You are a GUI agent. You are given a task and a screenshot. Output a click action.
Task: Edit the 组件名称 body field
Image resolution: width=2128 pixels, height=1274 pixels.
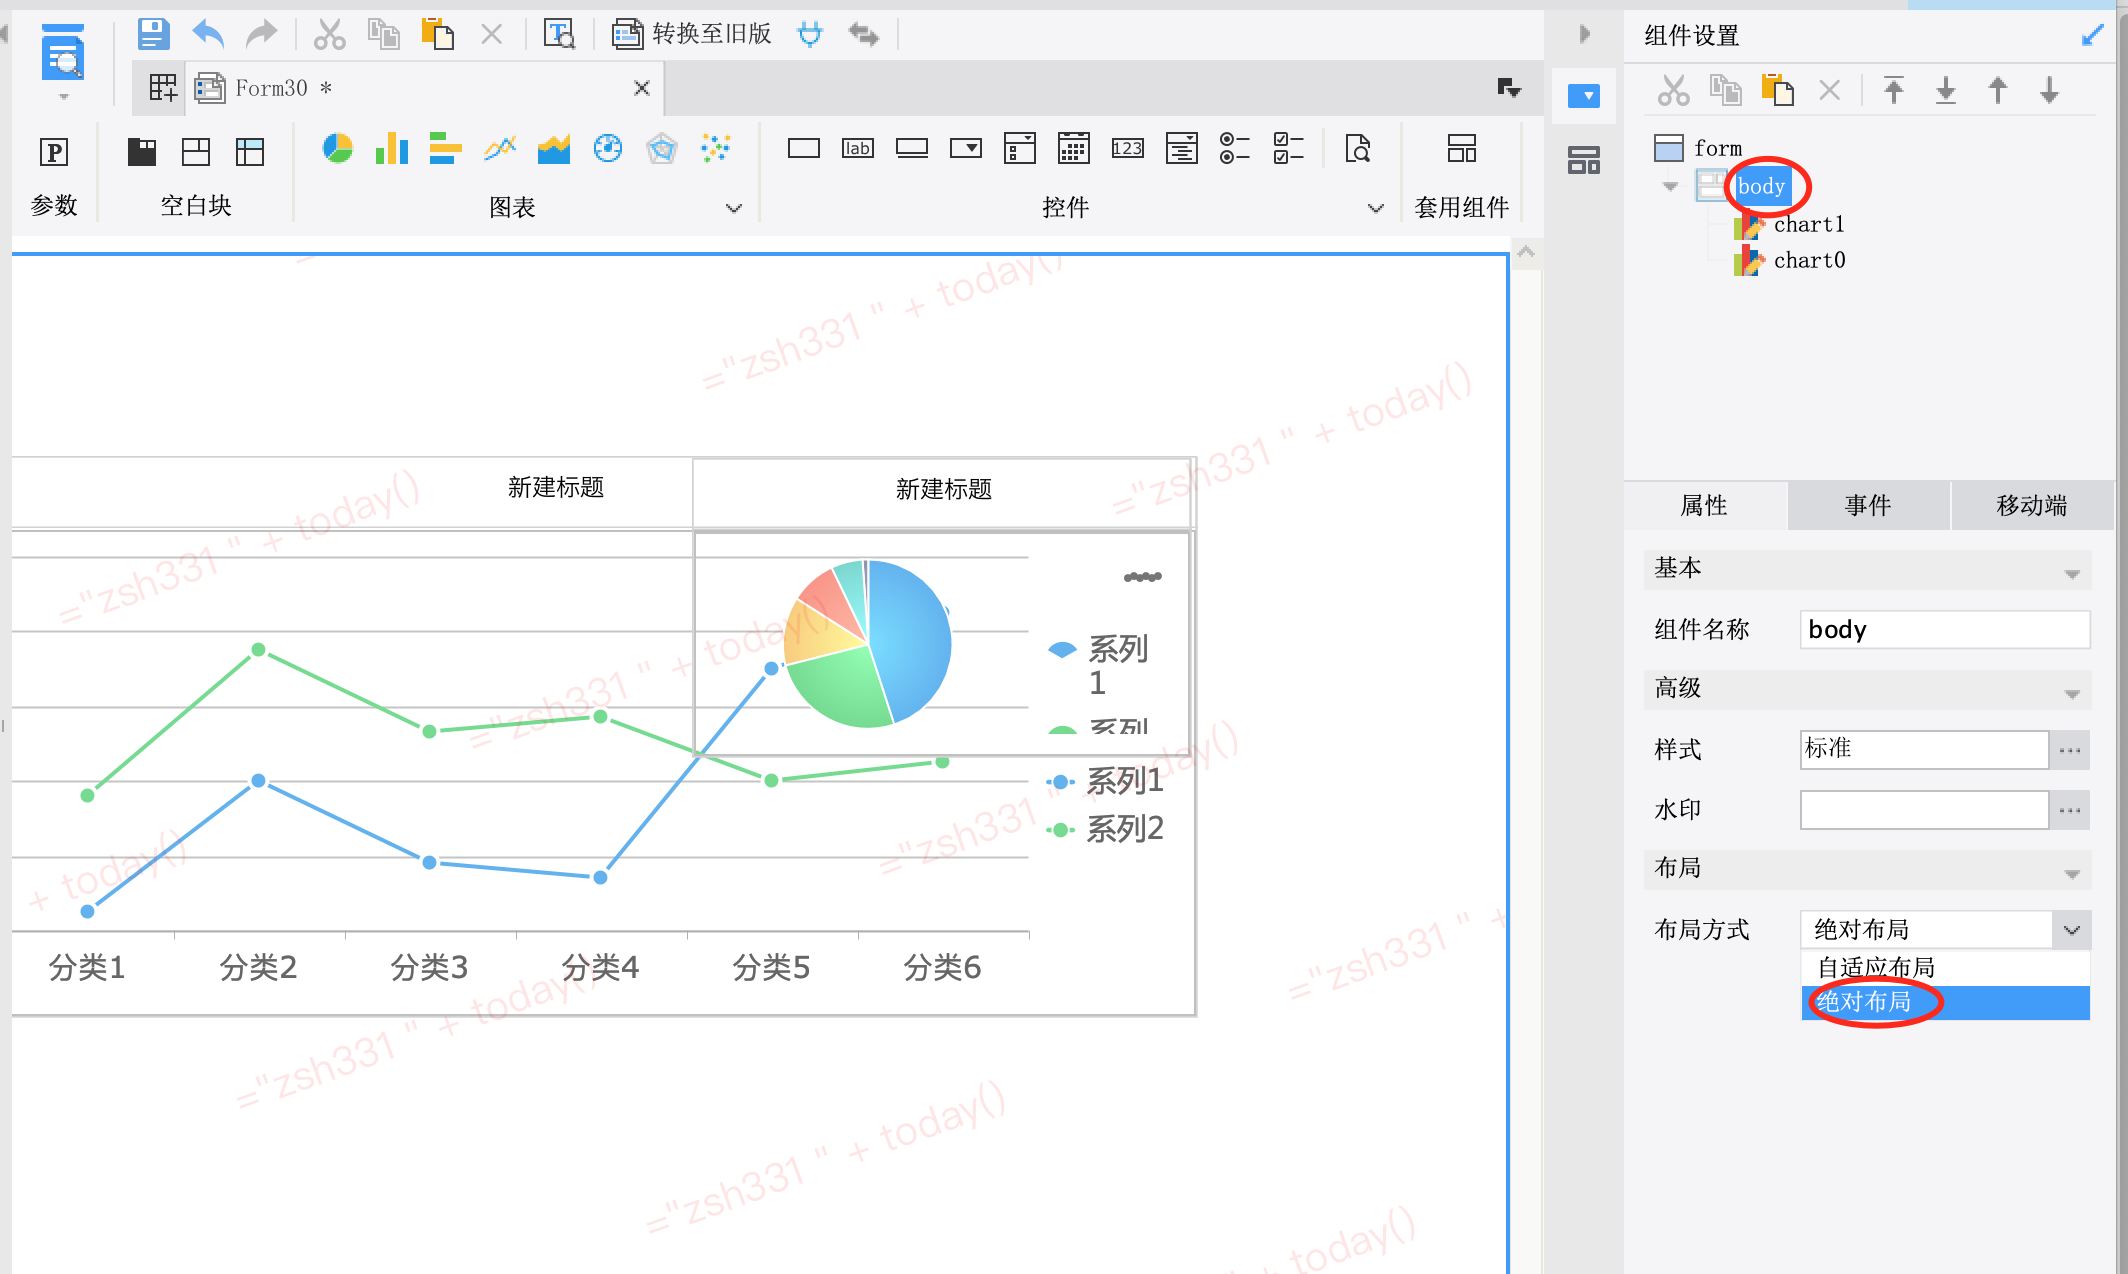(x=1945, y=630)
